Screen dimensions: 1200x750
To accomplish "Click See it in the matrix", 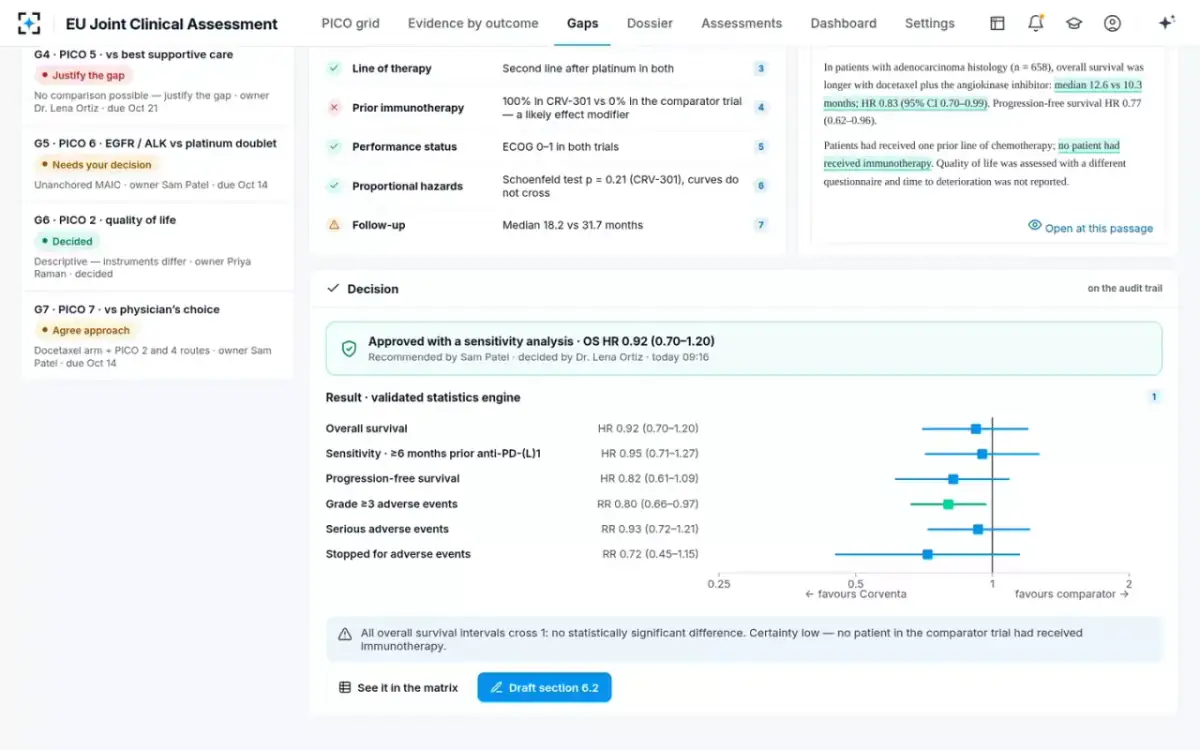I will [x=398, y=687].
